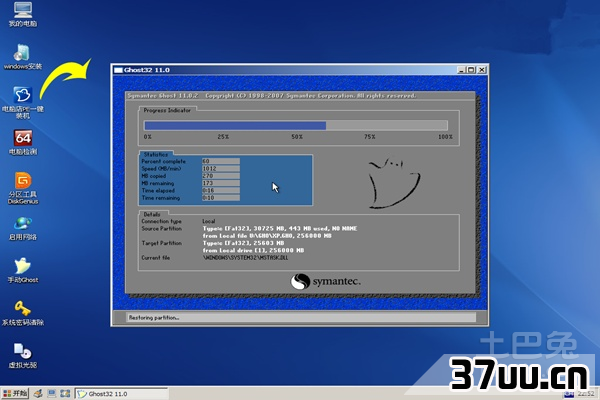Screen dimensions: 600x400
Task: Click the Time remaining value 0:10
Action: 221,198
